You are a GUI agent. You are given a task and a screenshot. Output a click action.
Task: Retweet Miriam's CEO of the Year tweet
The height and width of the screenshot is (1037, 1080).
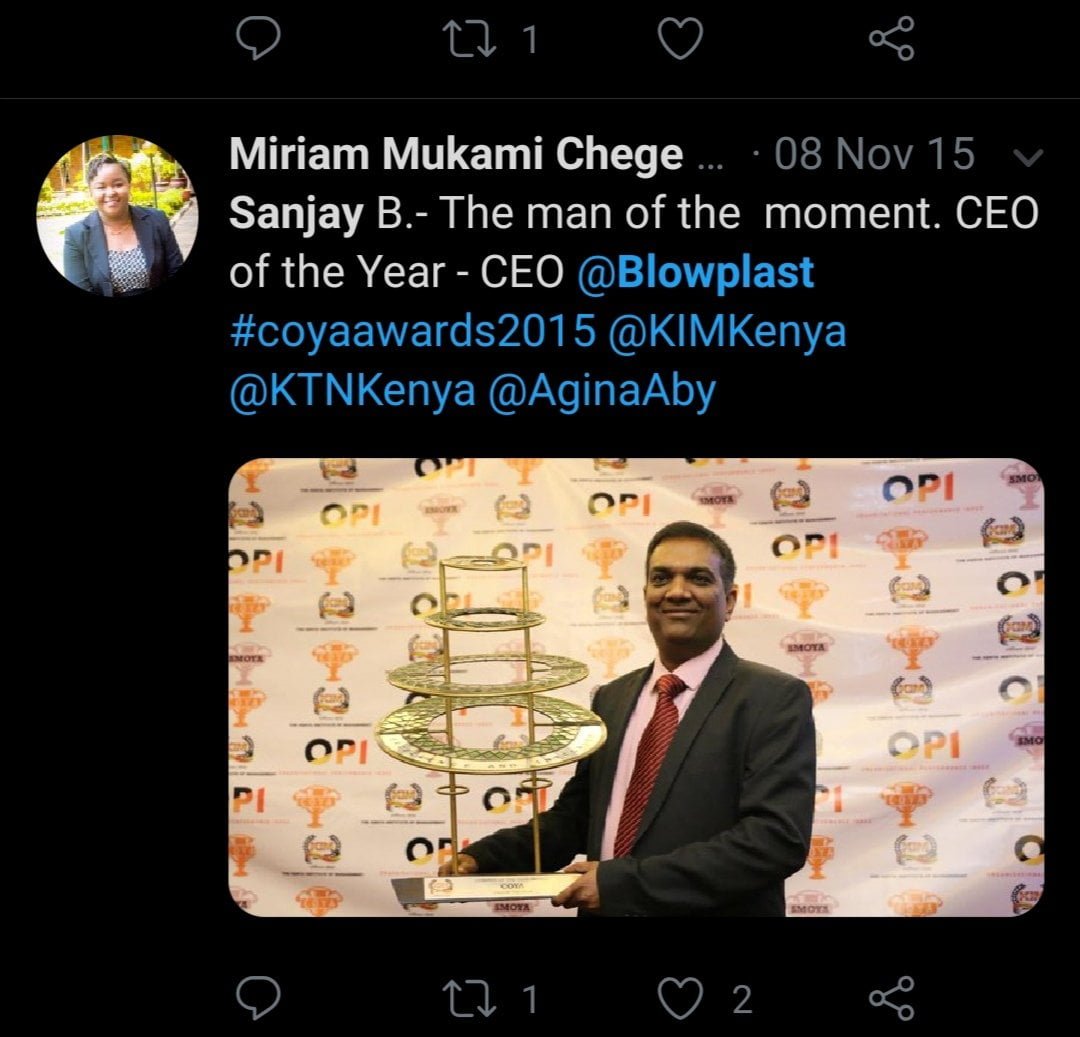(x=469, y=998)
